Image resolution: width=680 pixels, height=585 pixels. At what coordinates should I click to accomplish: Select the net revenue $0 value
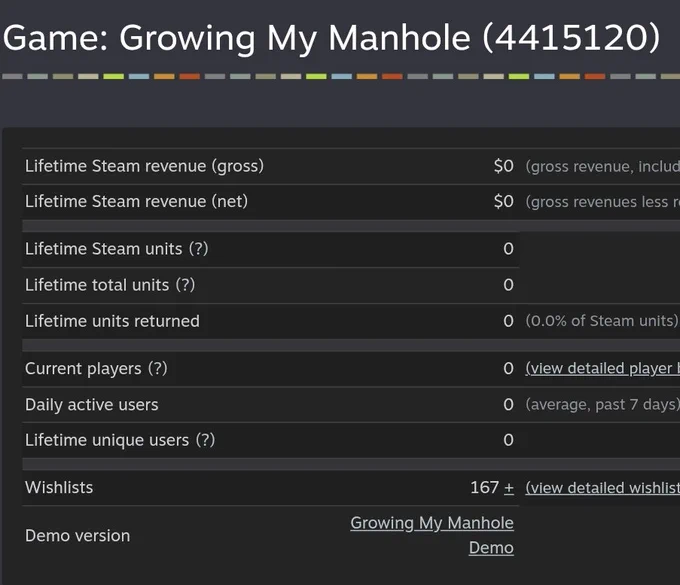tap(503, 202)
